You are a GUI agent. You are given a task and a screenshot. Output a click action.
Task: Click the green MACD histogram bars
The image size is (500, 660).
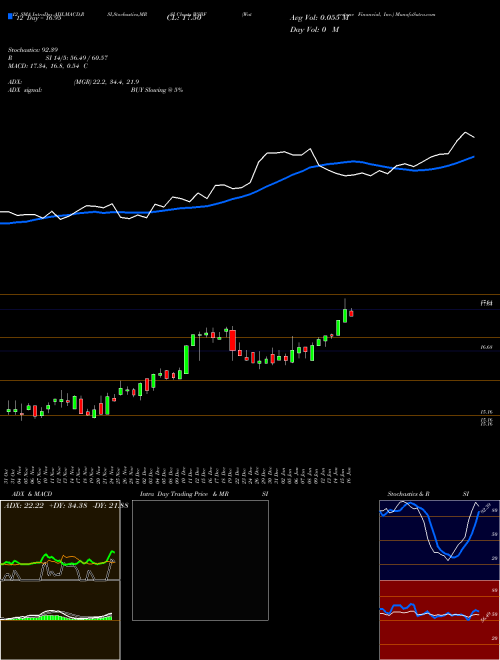click(x=59, y=617)
